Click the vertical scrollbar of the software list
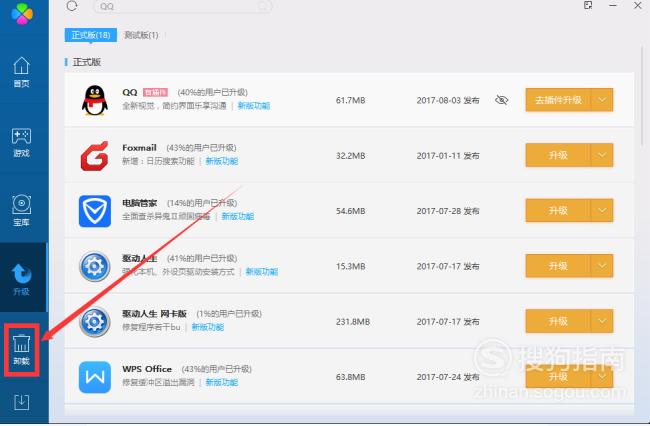The height and width of the screenshot is (426, 650). (x=644, y=95)
